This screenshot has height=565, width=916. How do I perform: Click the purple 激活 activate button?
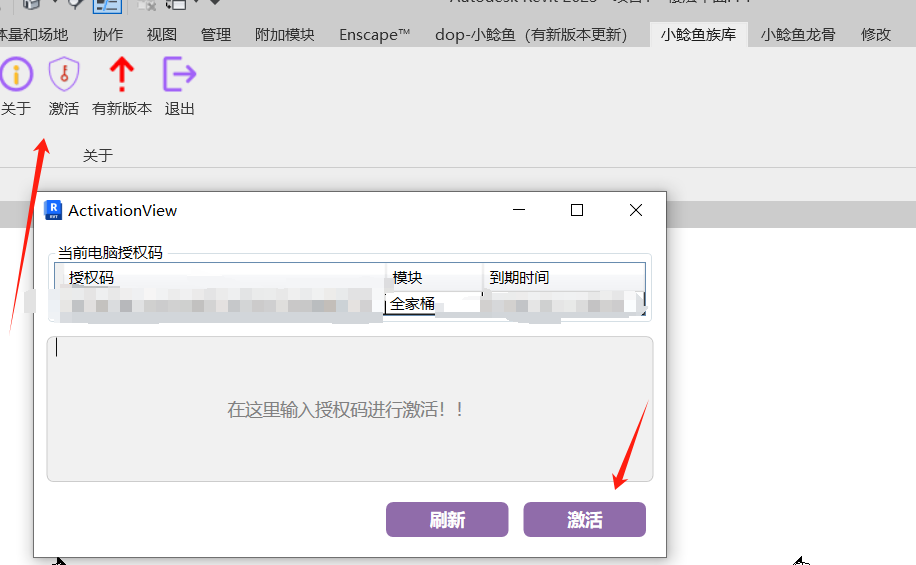[584, 520]
